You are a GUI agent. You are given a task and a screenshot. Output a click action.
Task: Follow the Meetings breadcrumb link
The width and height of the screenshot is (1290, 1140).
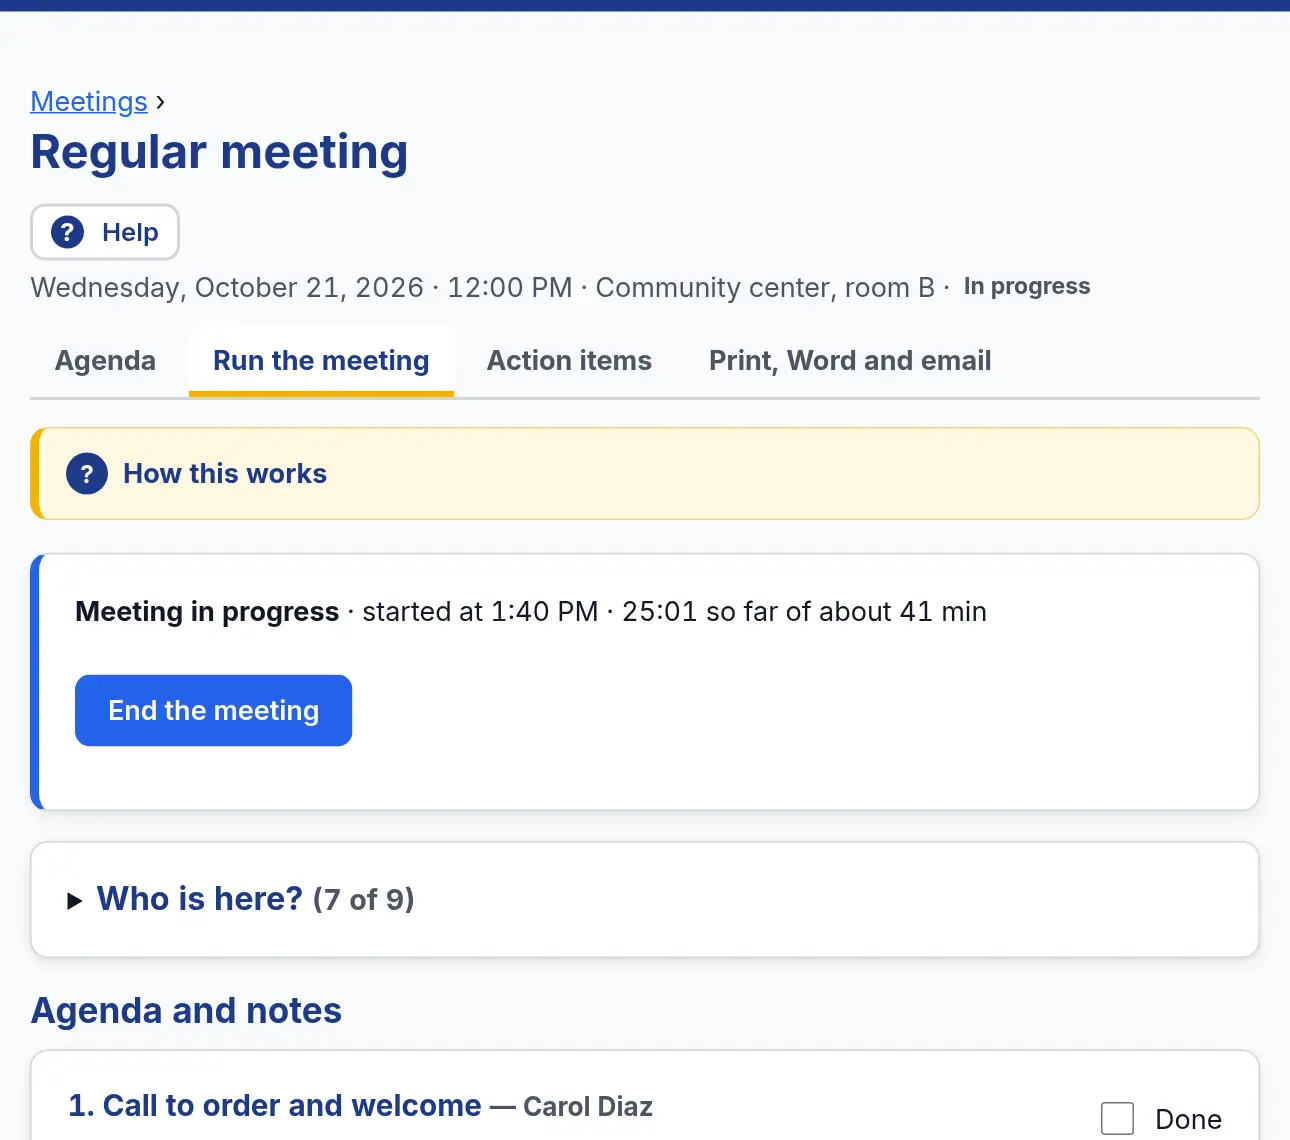[89, 101]
